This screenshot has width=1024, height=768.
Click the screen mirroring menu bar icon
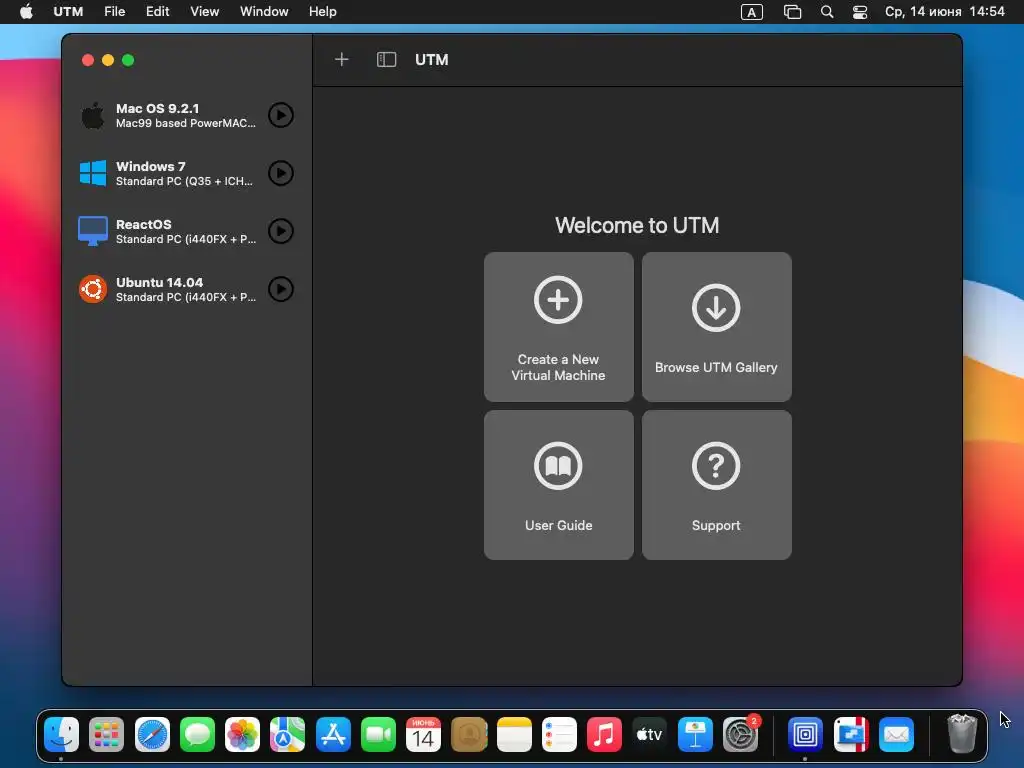click(x=792, y=12)
